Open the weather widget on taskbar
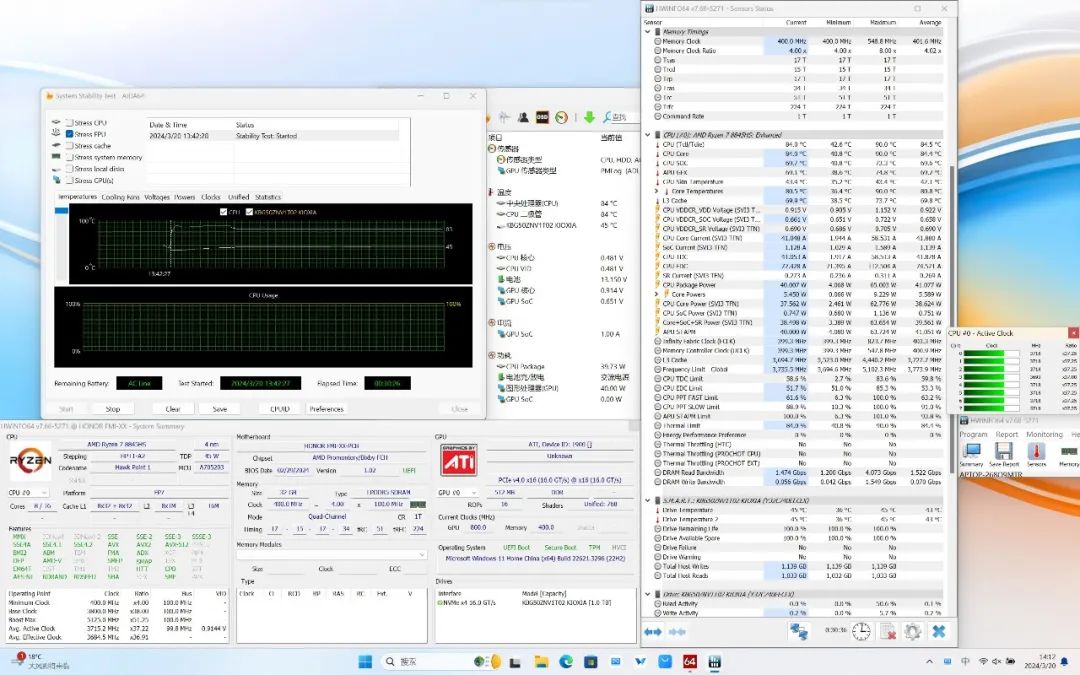The height and width of the screenshot is (675, 1080). click(41, 661)
